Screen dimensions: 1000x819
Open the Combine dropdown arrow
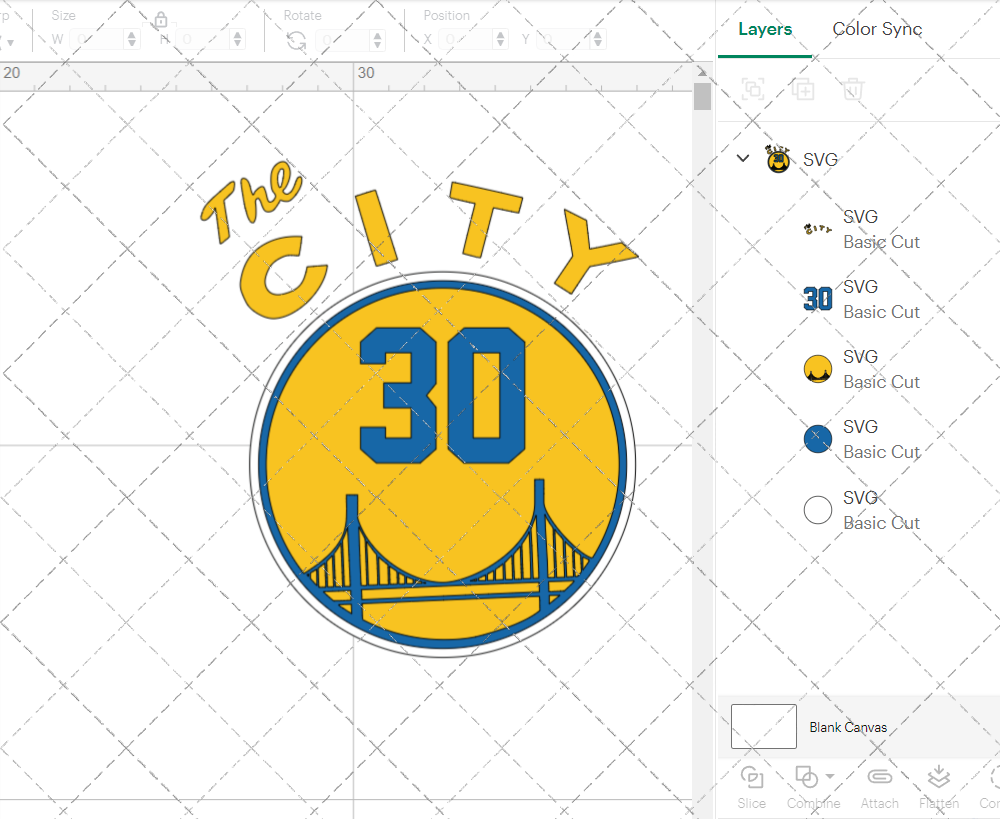[830, 776]
